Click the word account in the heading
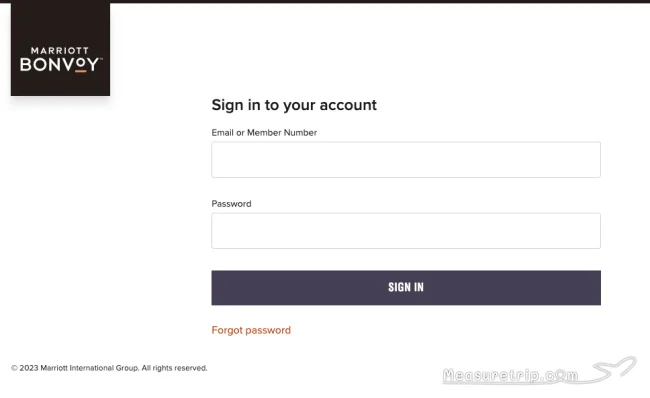This screenshot has width=650, height=398. (348, 105)
